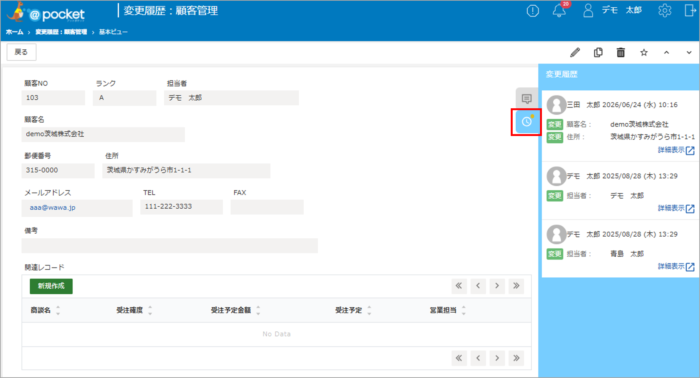Open 詳細表示 for 担当者 青島 太郎 entry
700x378 pixels.
676,266
